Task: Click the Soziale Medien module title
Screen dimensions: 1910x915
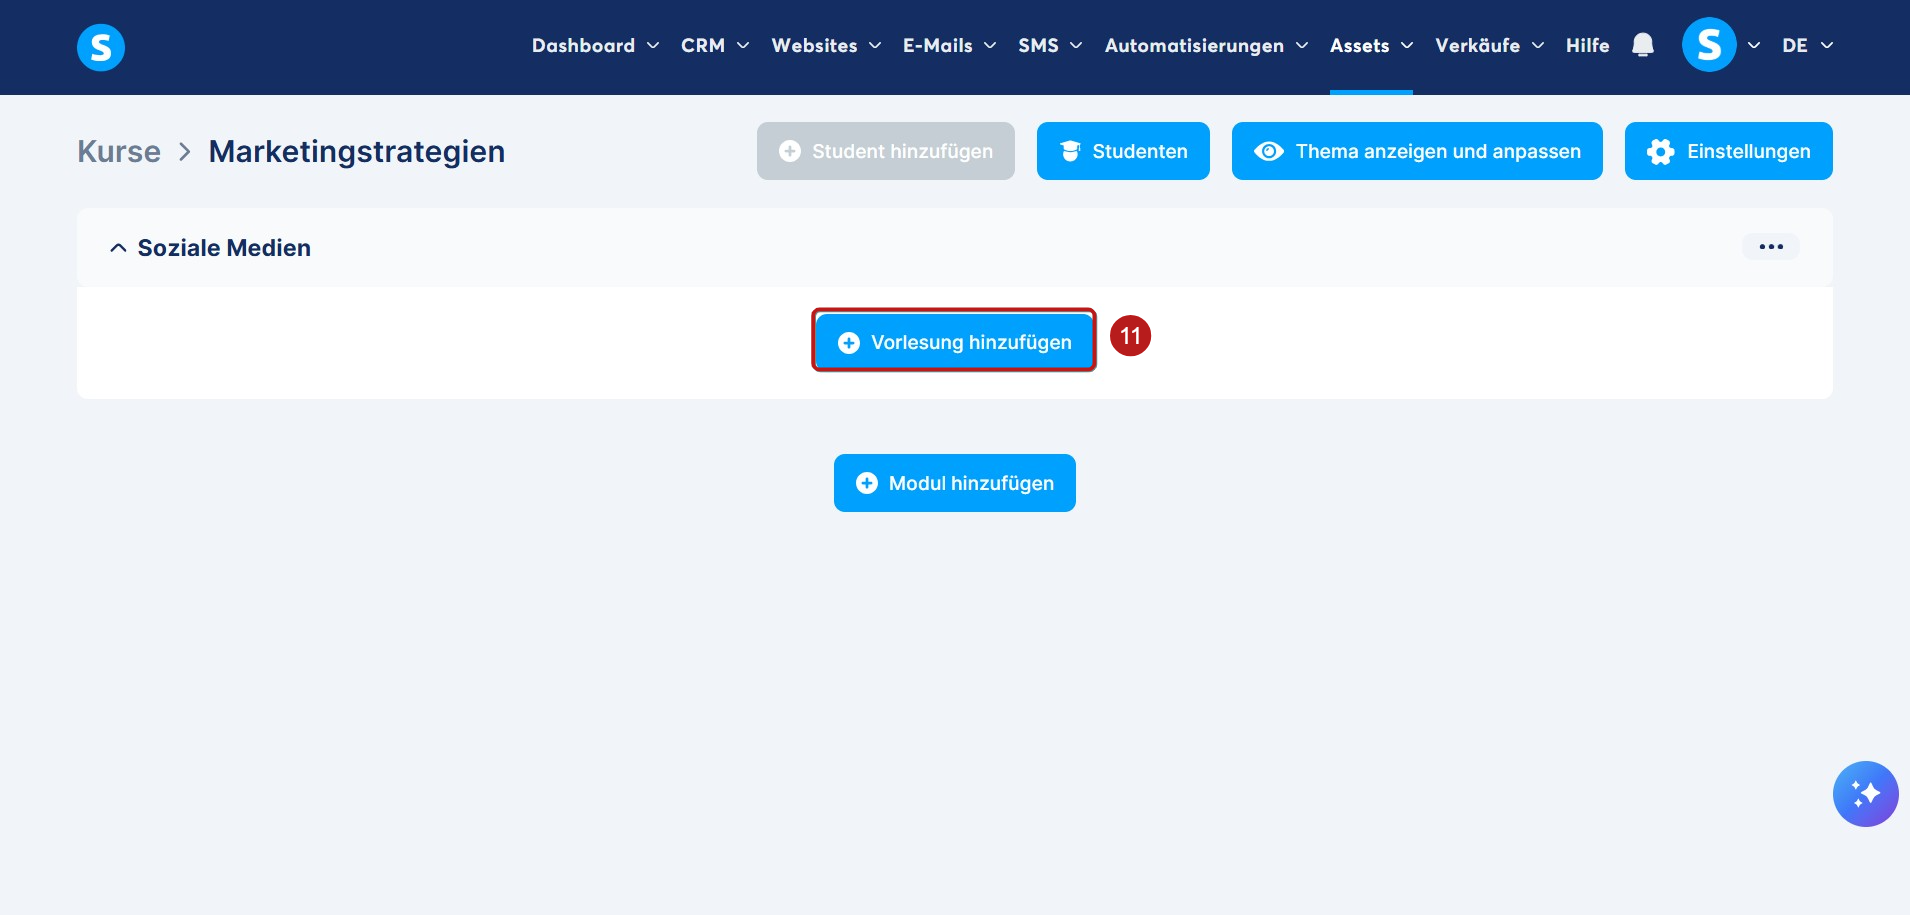Action: click(224, 248)
